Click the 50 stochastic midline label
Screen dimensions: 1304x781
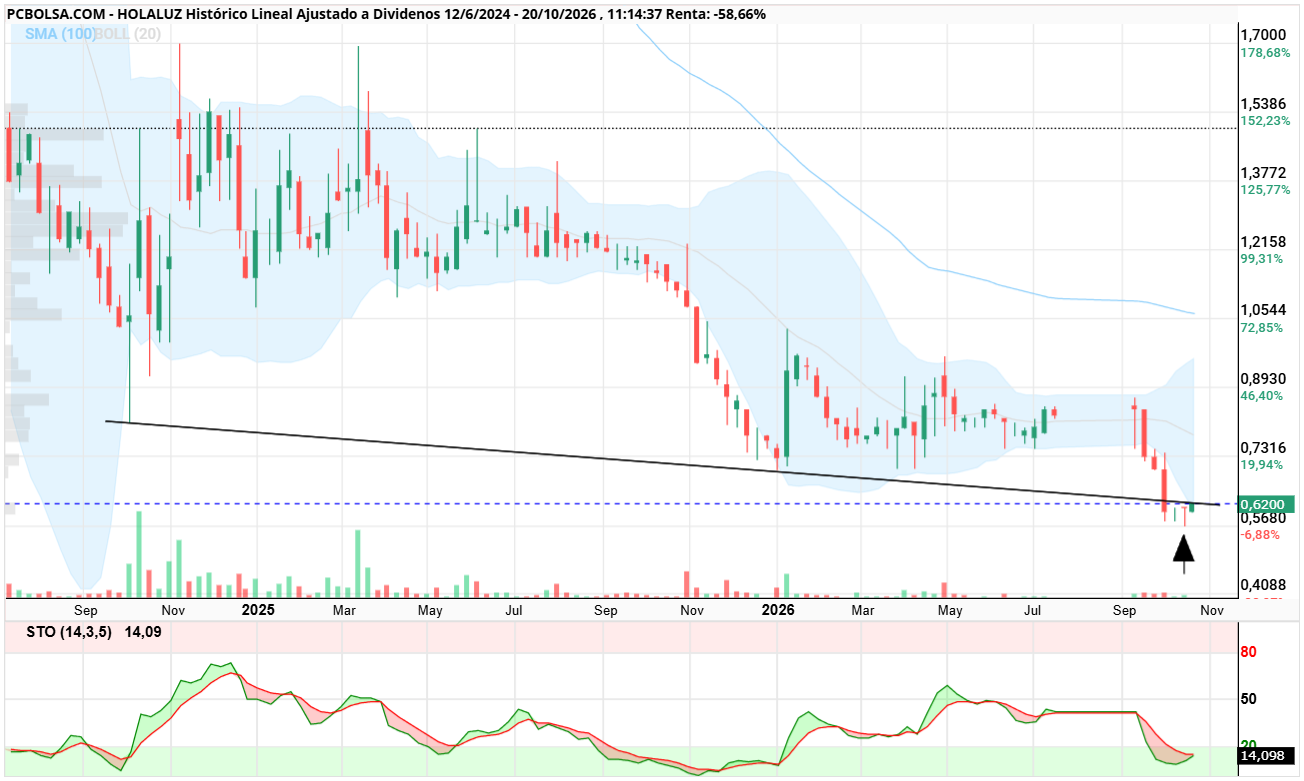coord(1249,699)
